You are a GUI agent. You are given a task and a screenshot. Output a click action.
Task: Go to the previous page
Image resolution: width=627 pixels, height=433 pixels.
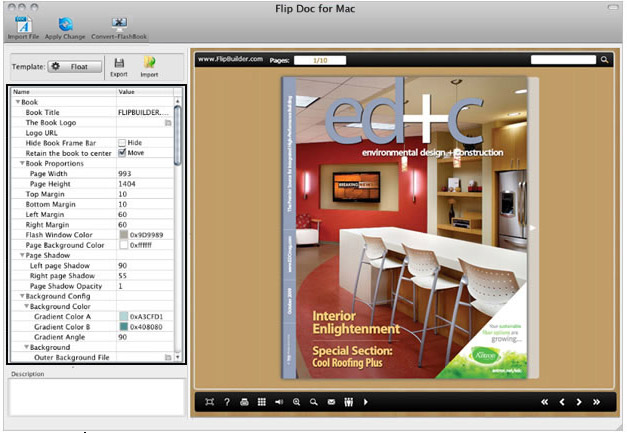[562, 402]
